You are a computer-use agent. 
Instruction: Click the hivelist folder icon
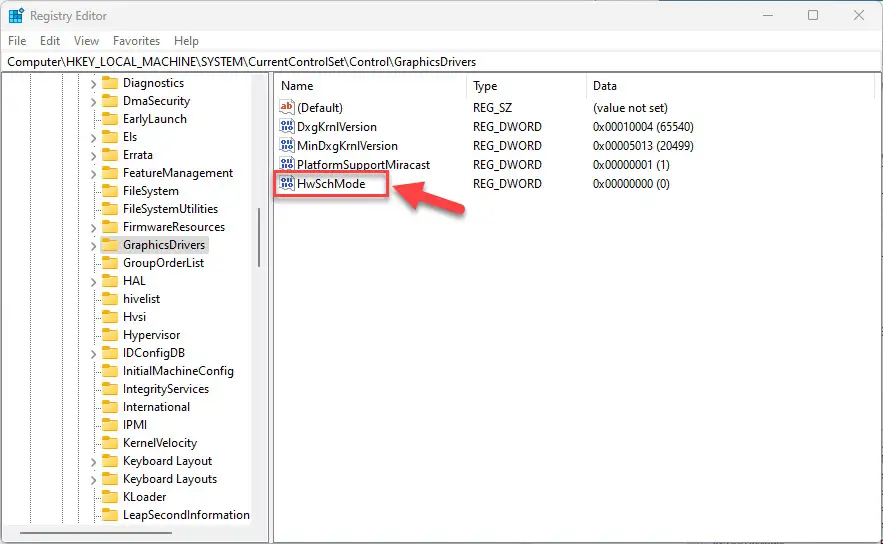click(x=110, y=300)
